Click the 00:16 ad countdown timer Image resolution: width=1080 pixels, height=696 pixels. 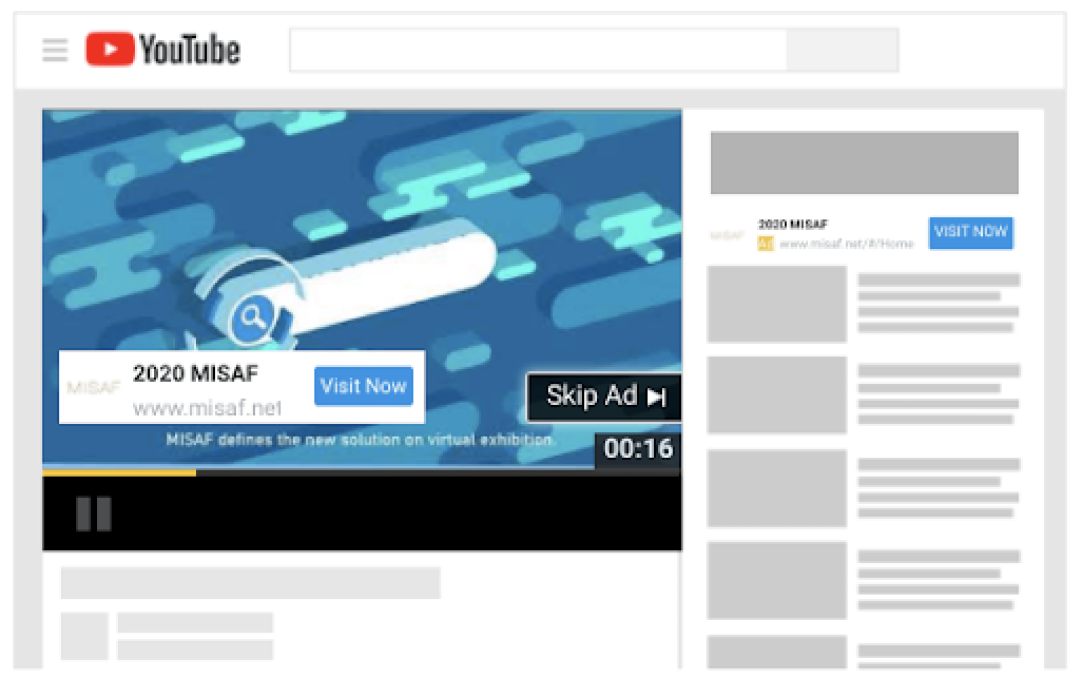638,449
